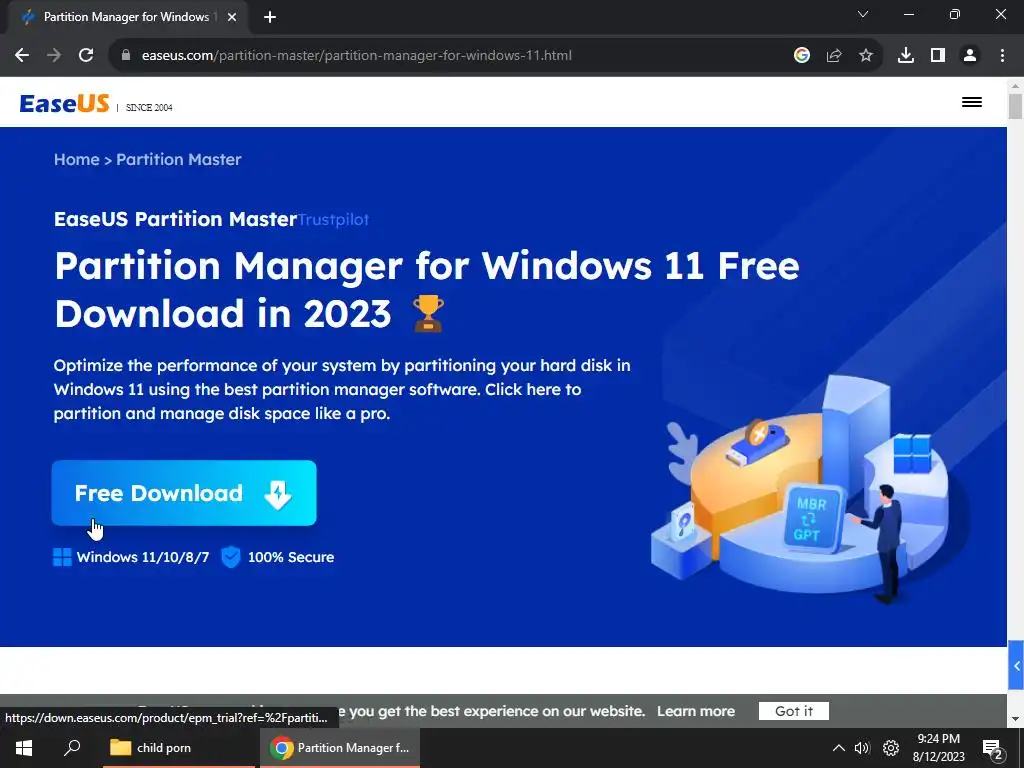Toggle the Chrome side panel
The height and width of the screenshot is (768, 1024).
[937, 56]
